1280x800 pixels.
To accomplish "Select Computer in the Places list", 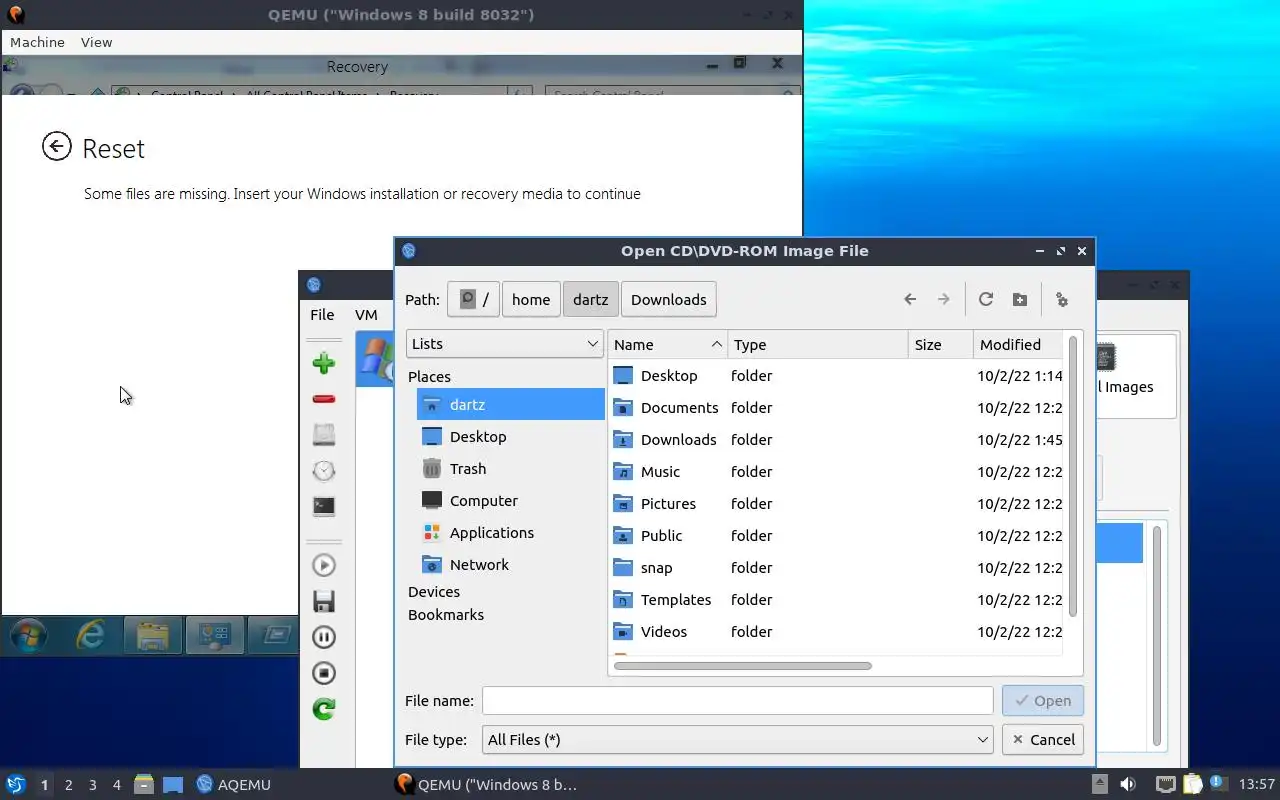I will (x=511, y=500).
